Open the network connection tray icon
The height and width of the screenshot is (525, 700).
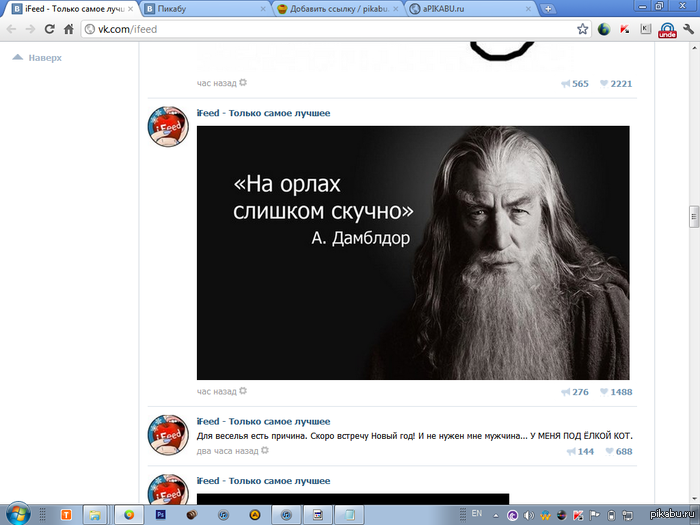coord(628,516)
